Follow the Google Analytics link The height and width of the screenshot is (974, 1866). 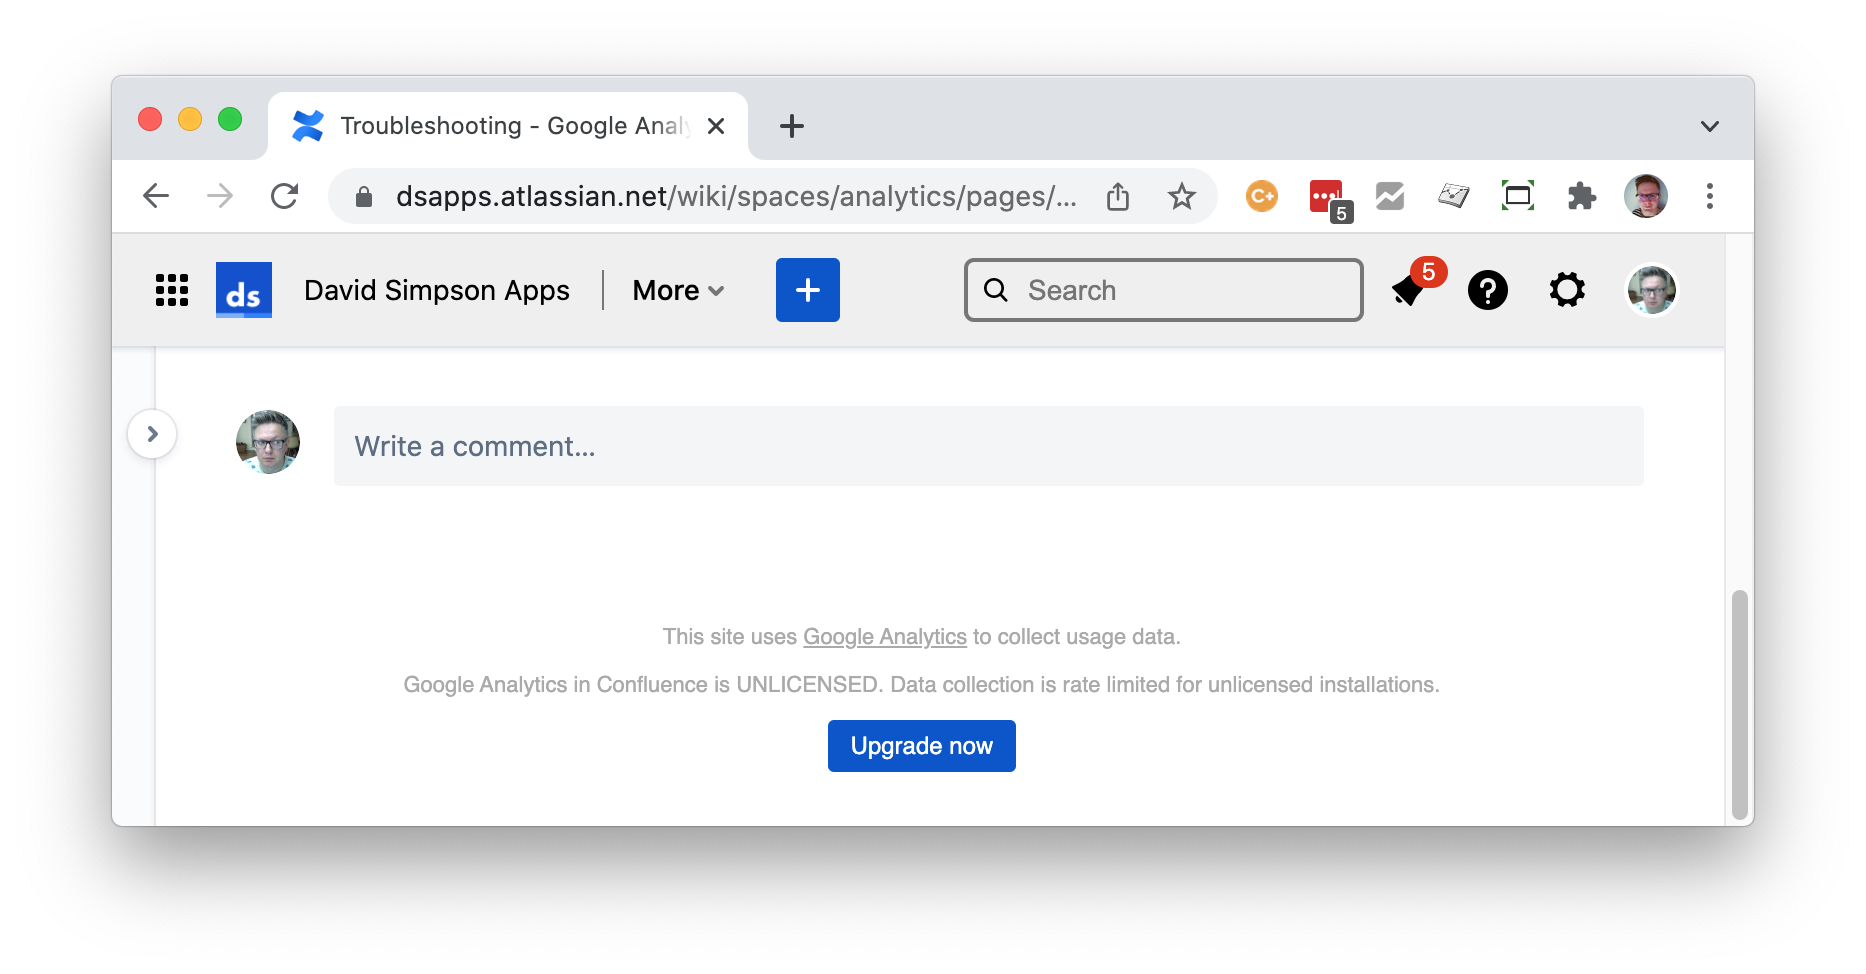point(884,637)
